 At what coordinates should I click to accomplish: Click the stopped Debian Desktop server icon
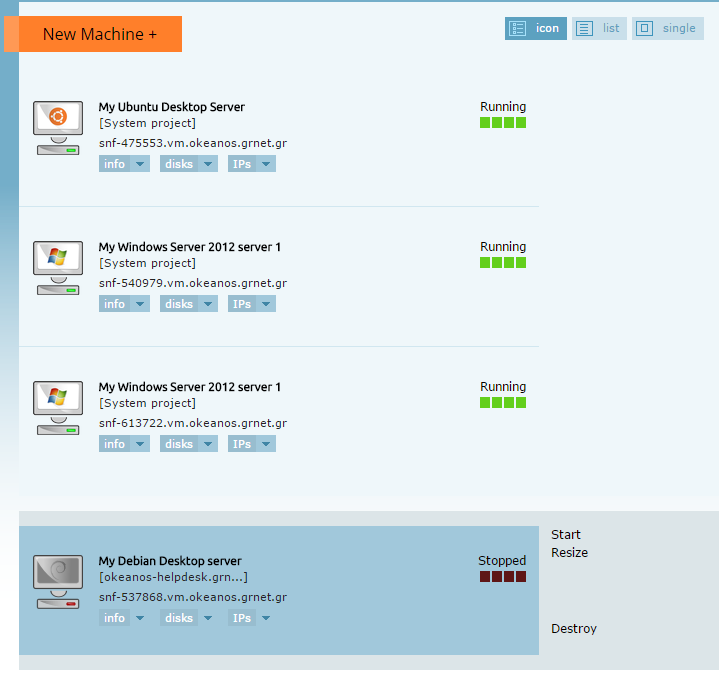pos(57,581)
